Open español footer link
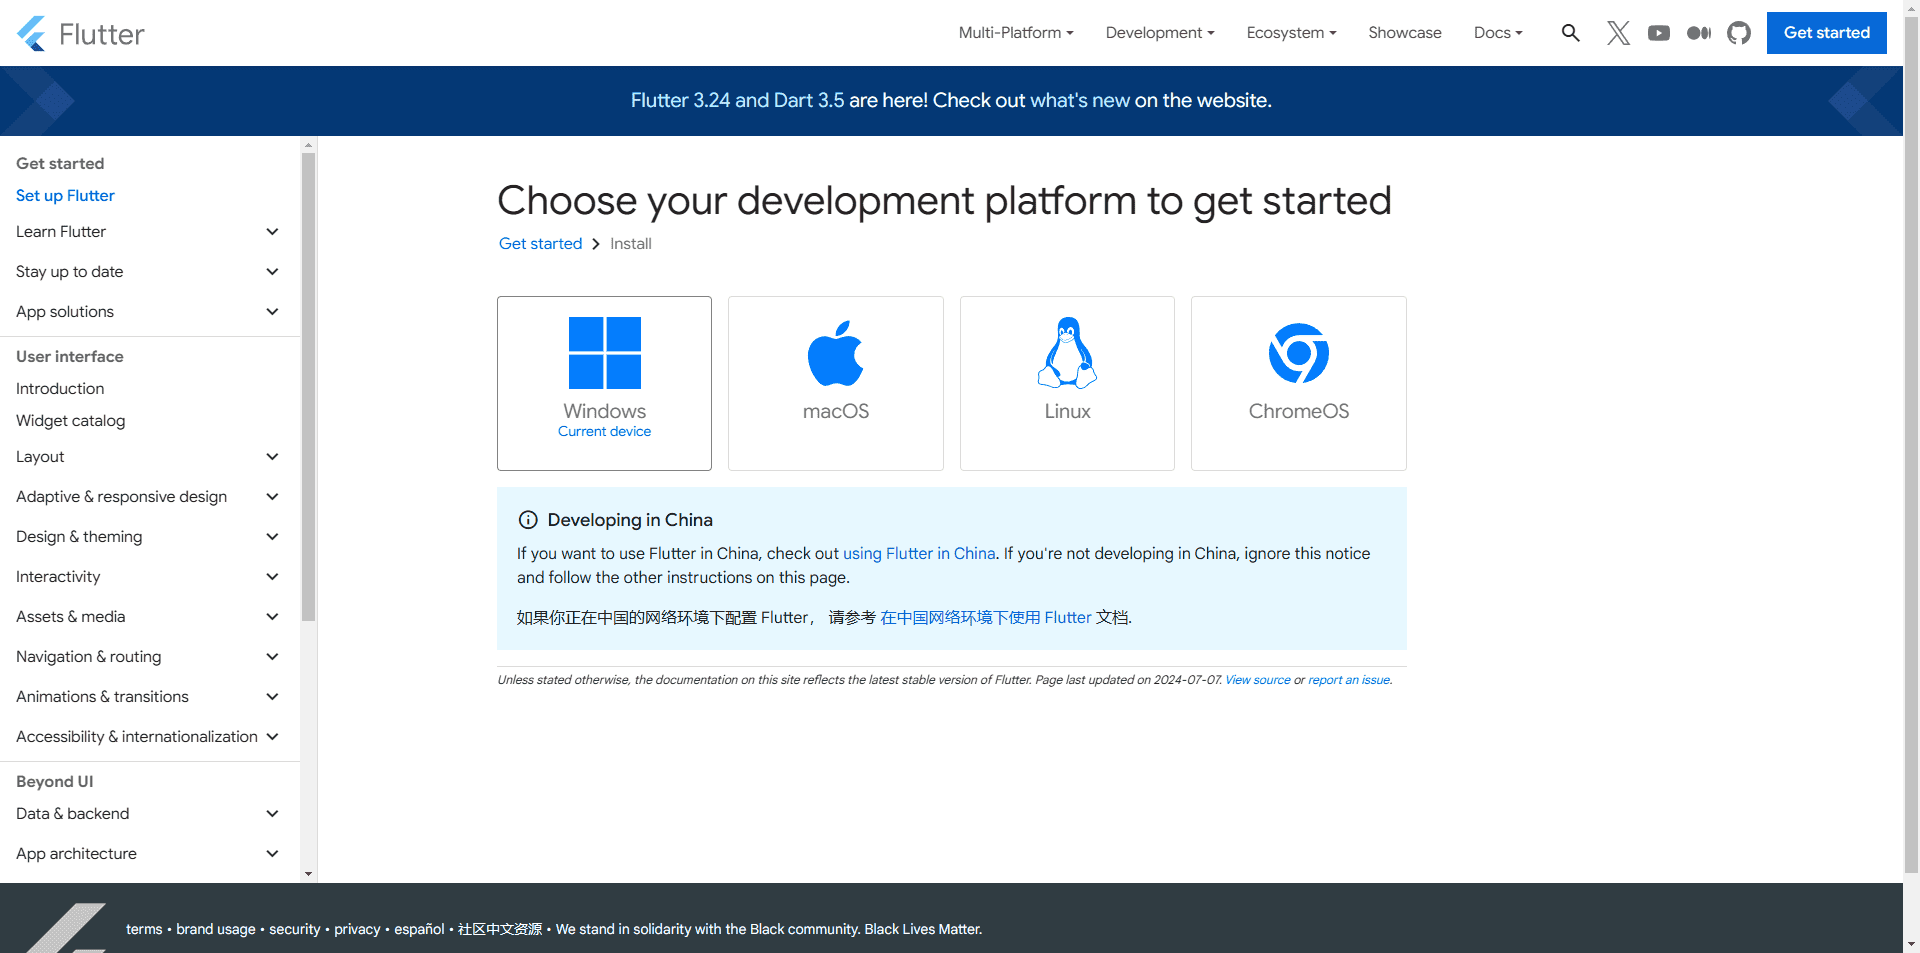1920x953 pixels. click(x=419, y=929)
